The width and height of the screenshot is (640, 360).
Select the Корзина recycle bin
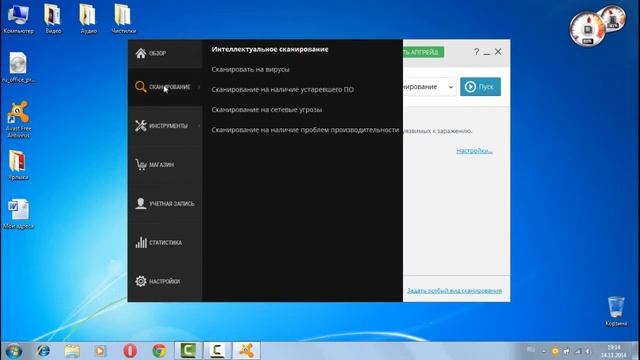coord(616,311)
